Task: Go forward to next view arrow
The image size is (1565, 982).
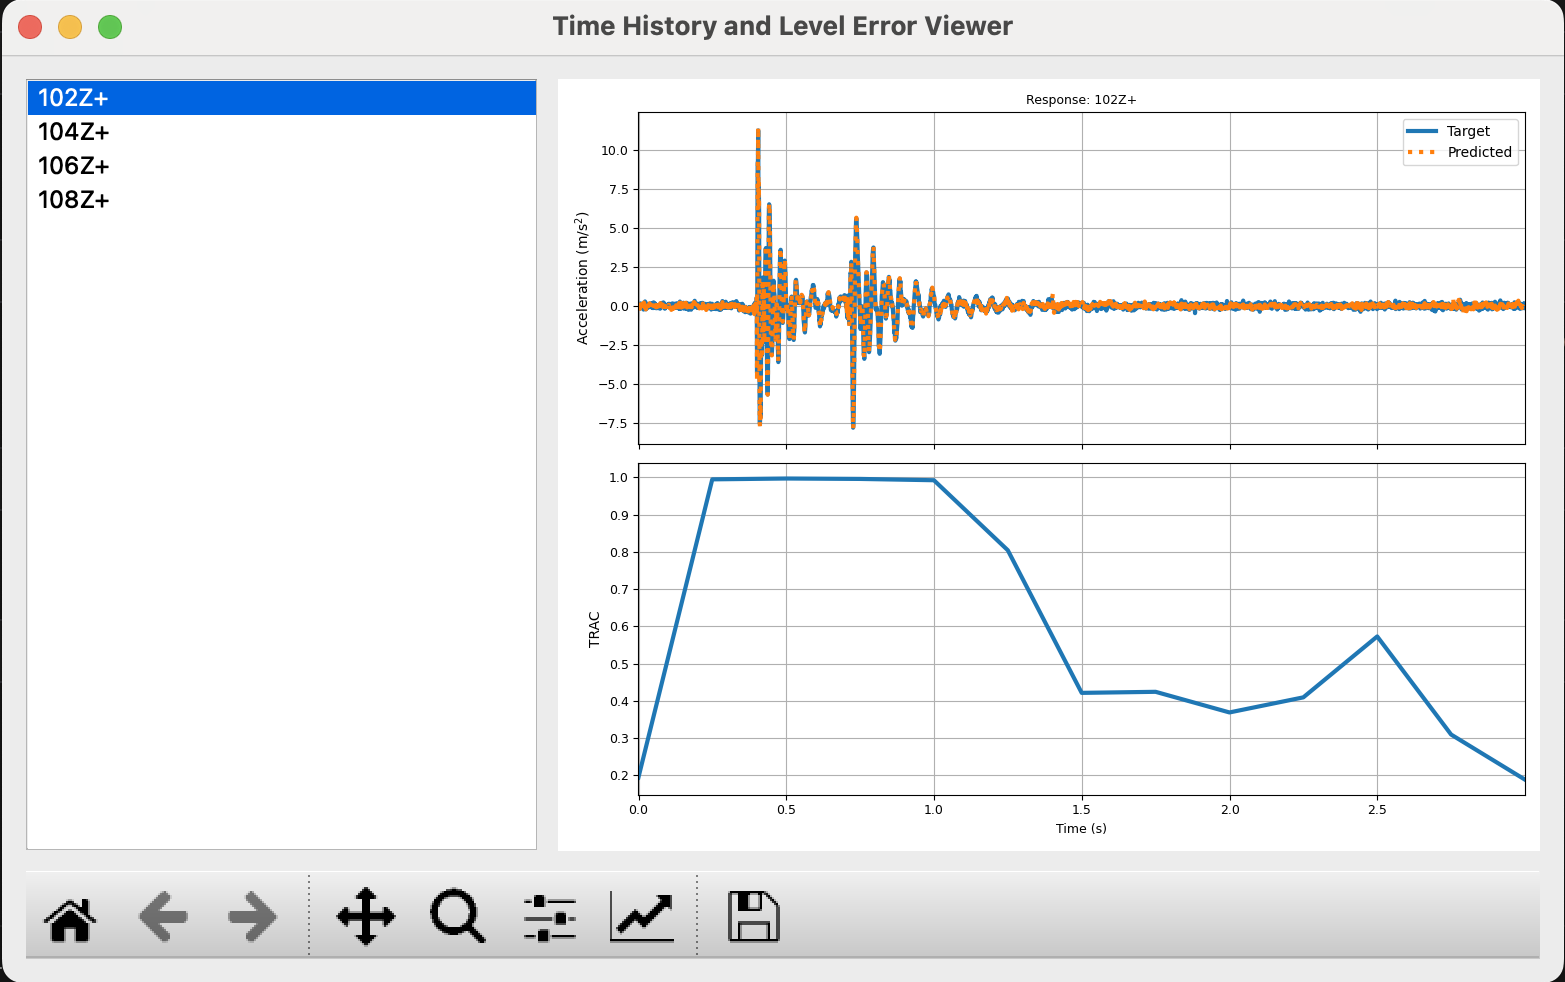Action: click(253, 917)
